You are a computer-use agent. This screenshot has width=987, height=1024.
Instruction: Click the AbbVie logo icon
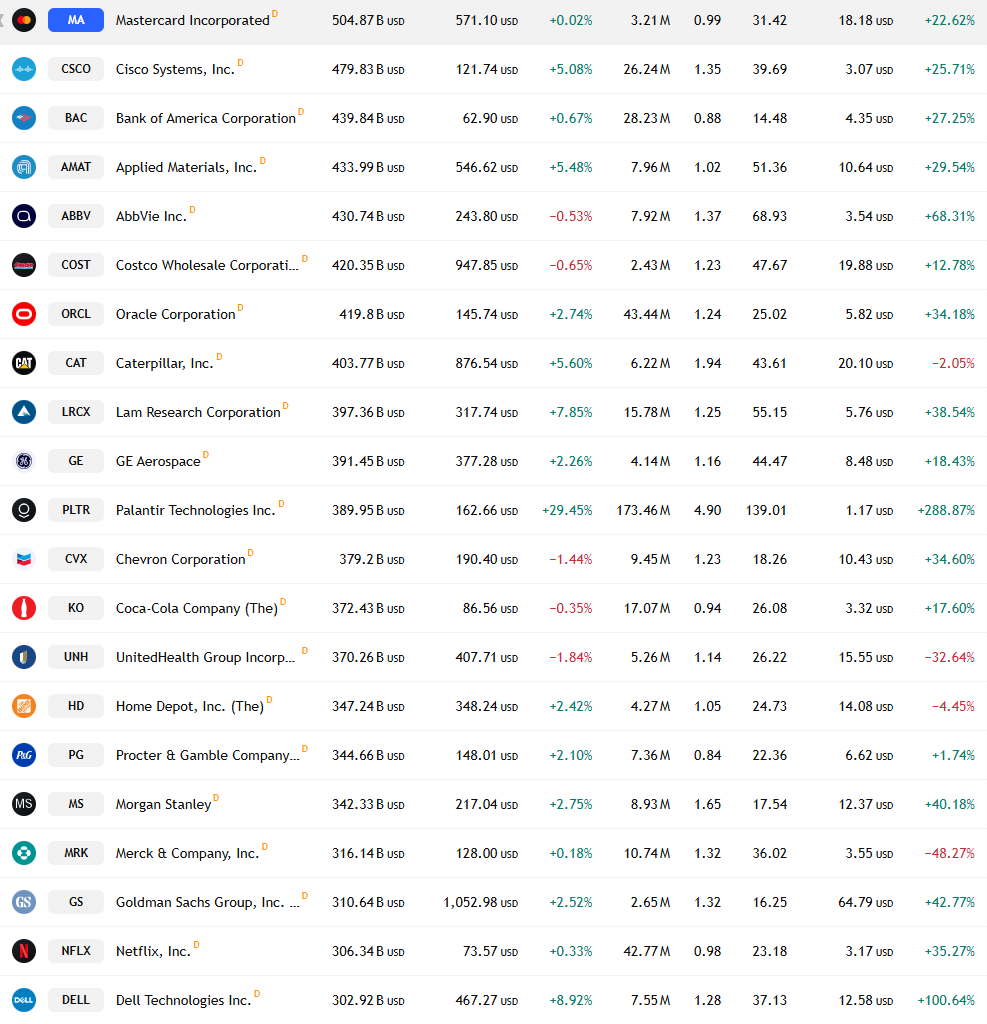pyautogui.click(x=24, y=216)
